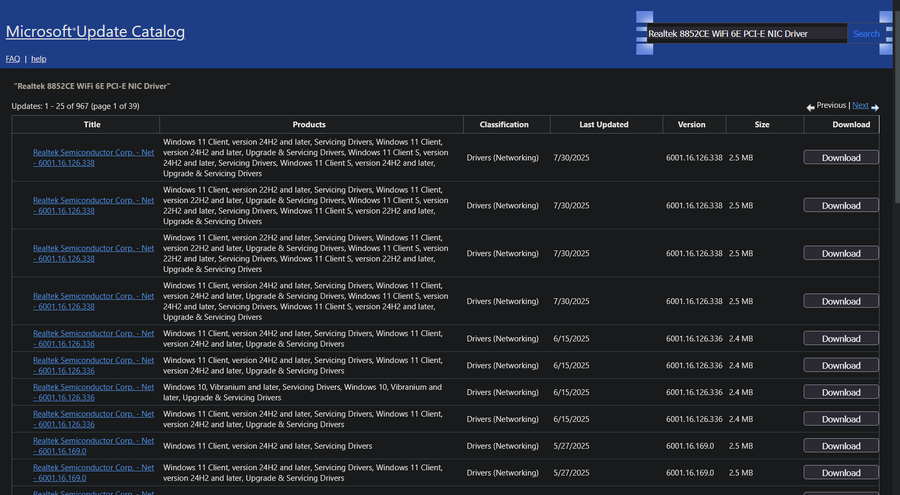Click 2.4 MB size in the Vibranium row
This screenshot has width=900, height=495.
pos(741,392)
